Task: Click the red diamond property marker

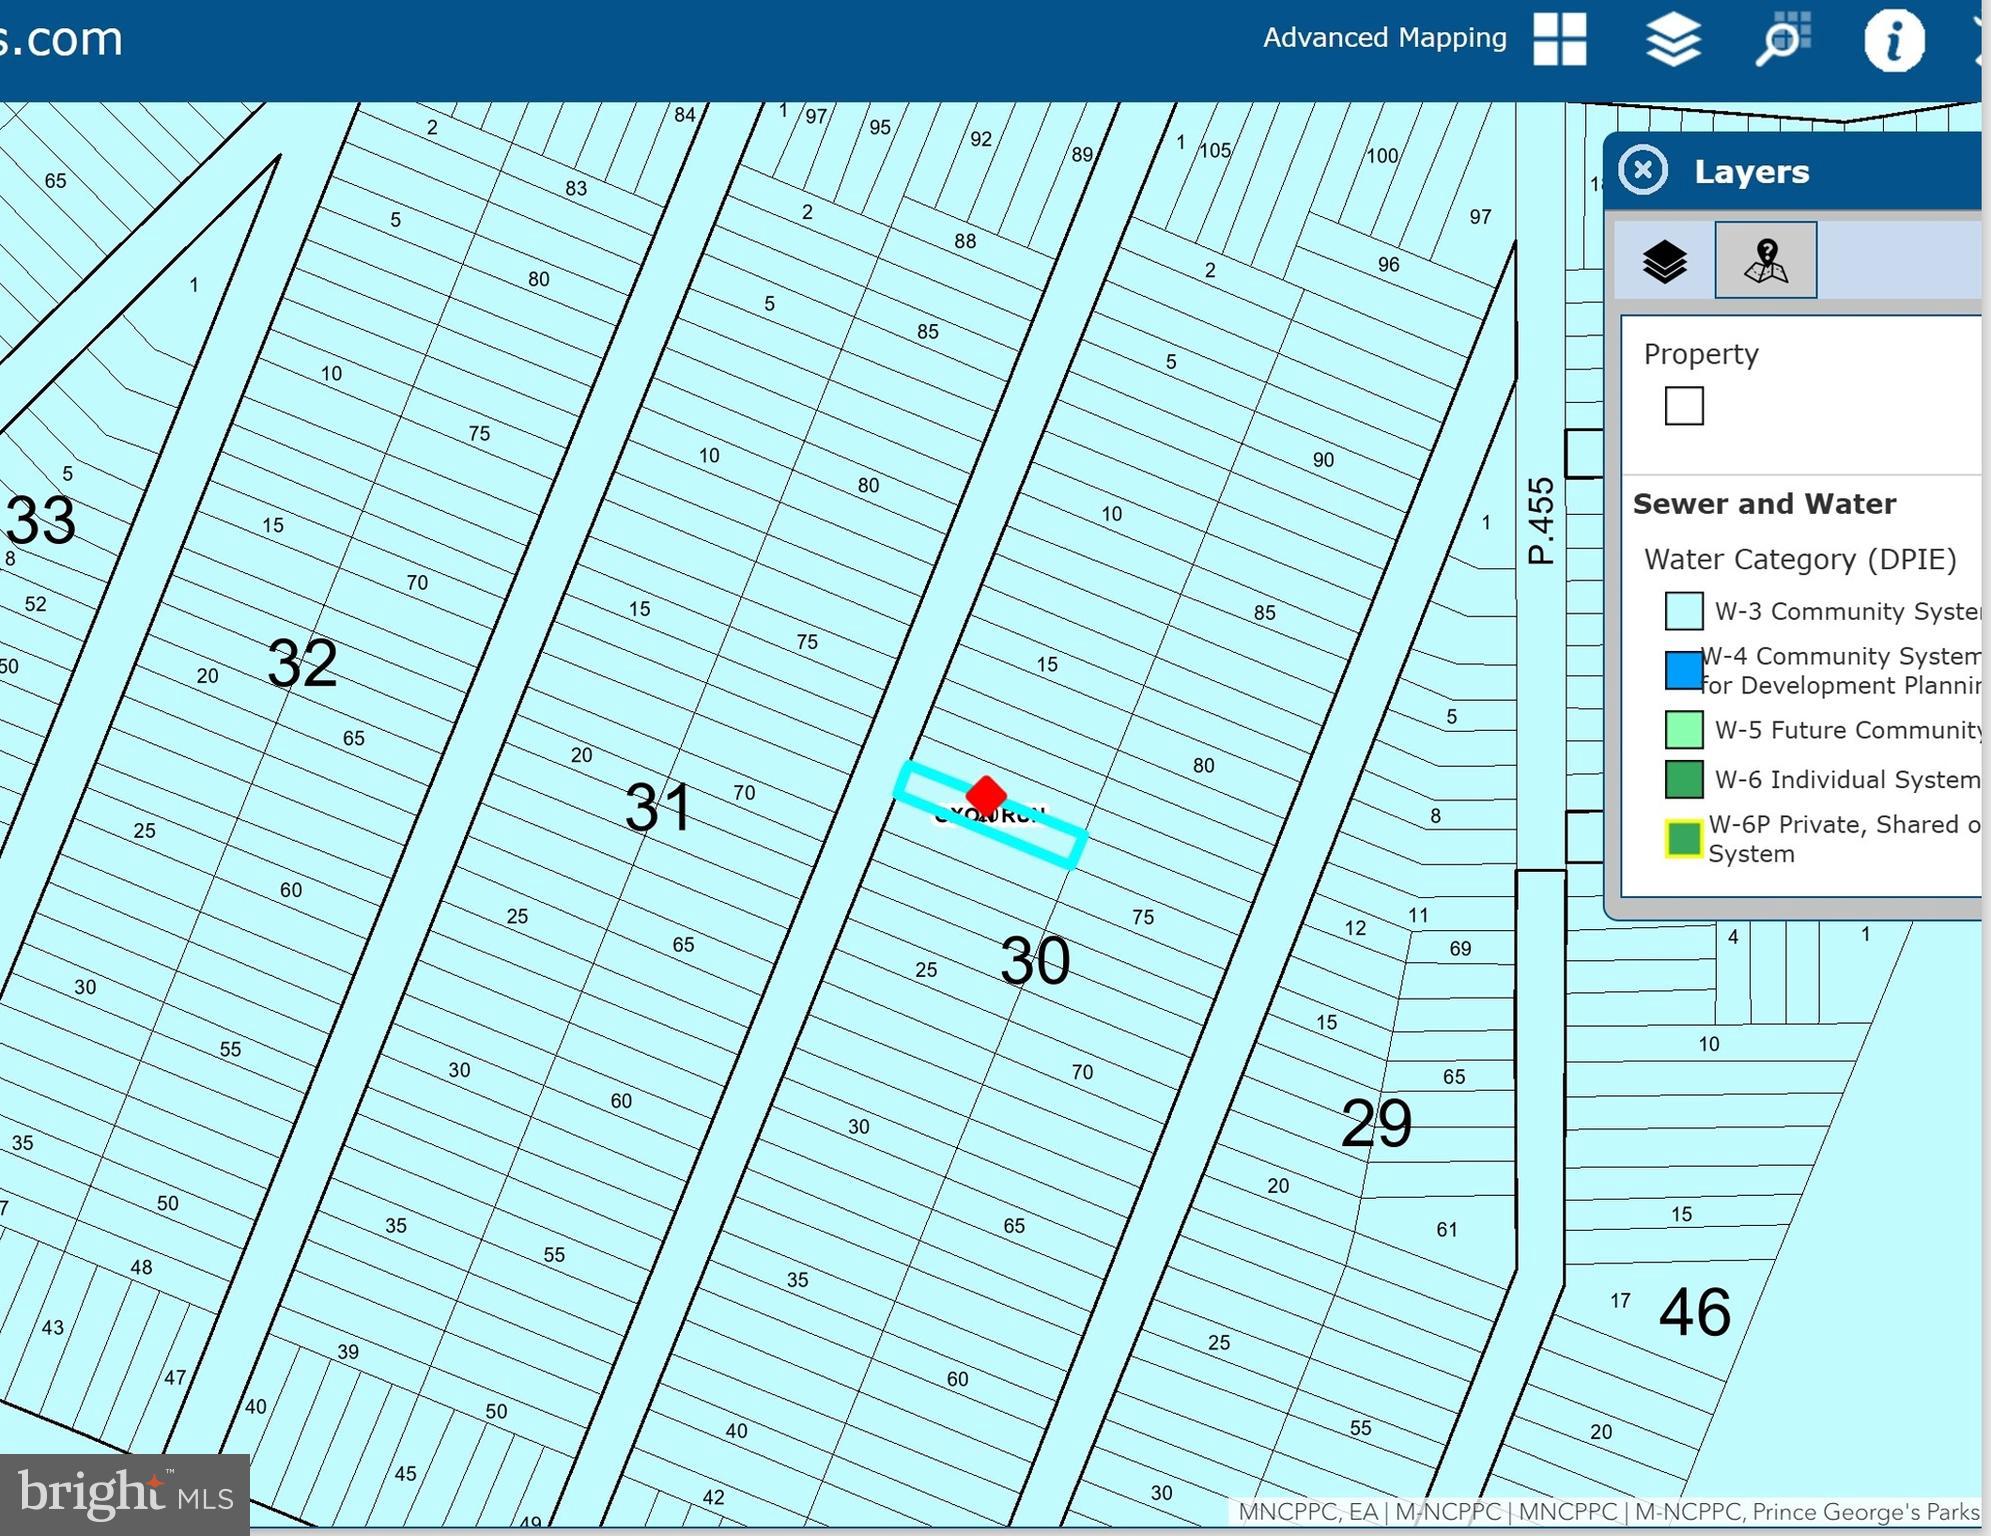Action: point(986,795)
